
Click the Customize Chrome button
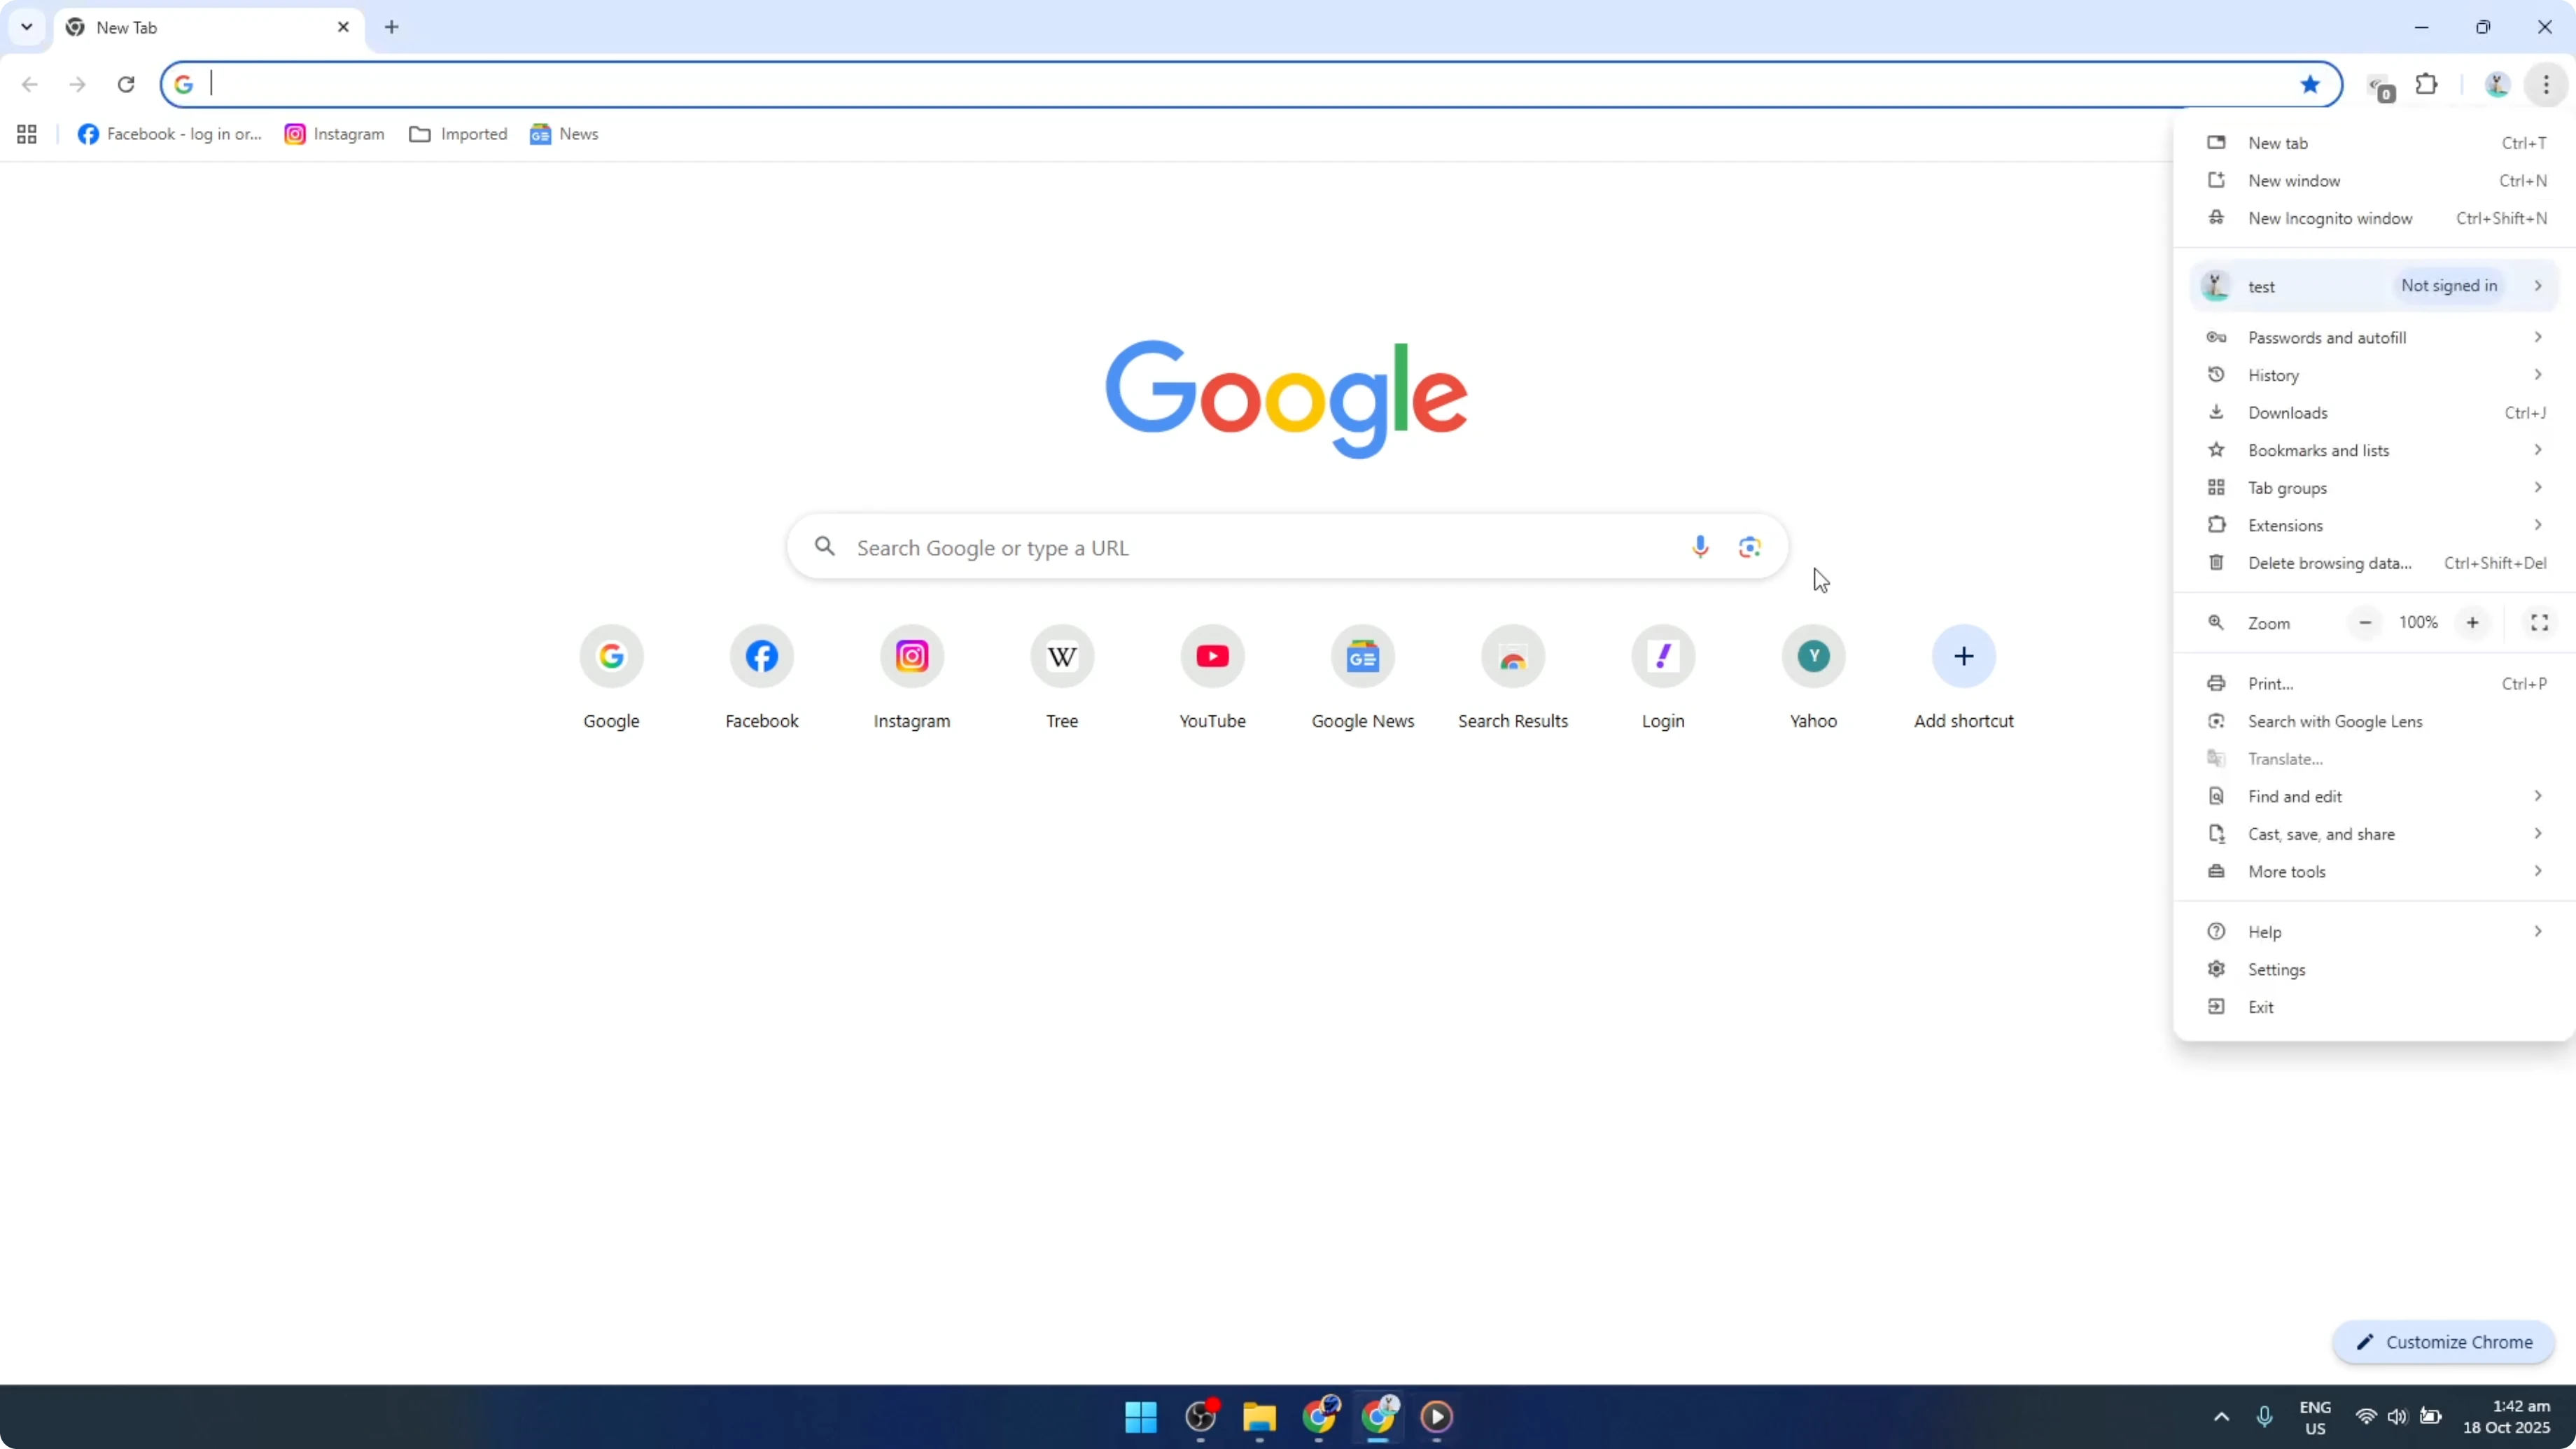coord(2443,1342)
